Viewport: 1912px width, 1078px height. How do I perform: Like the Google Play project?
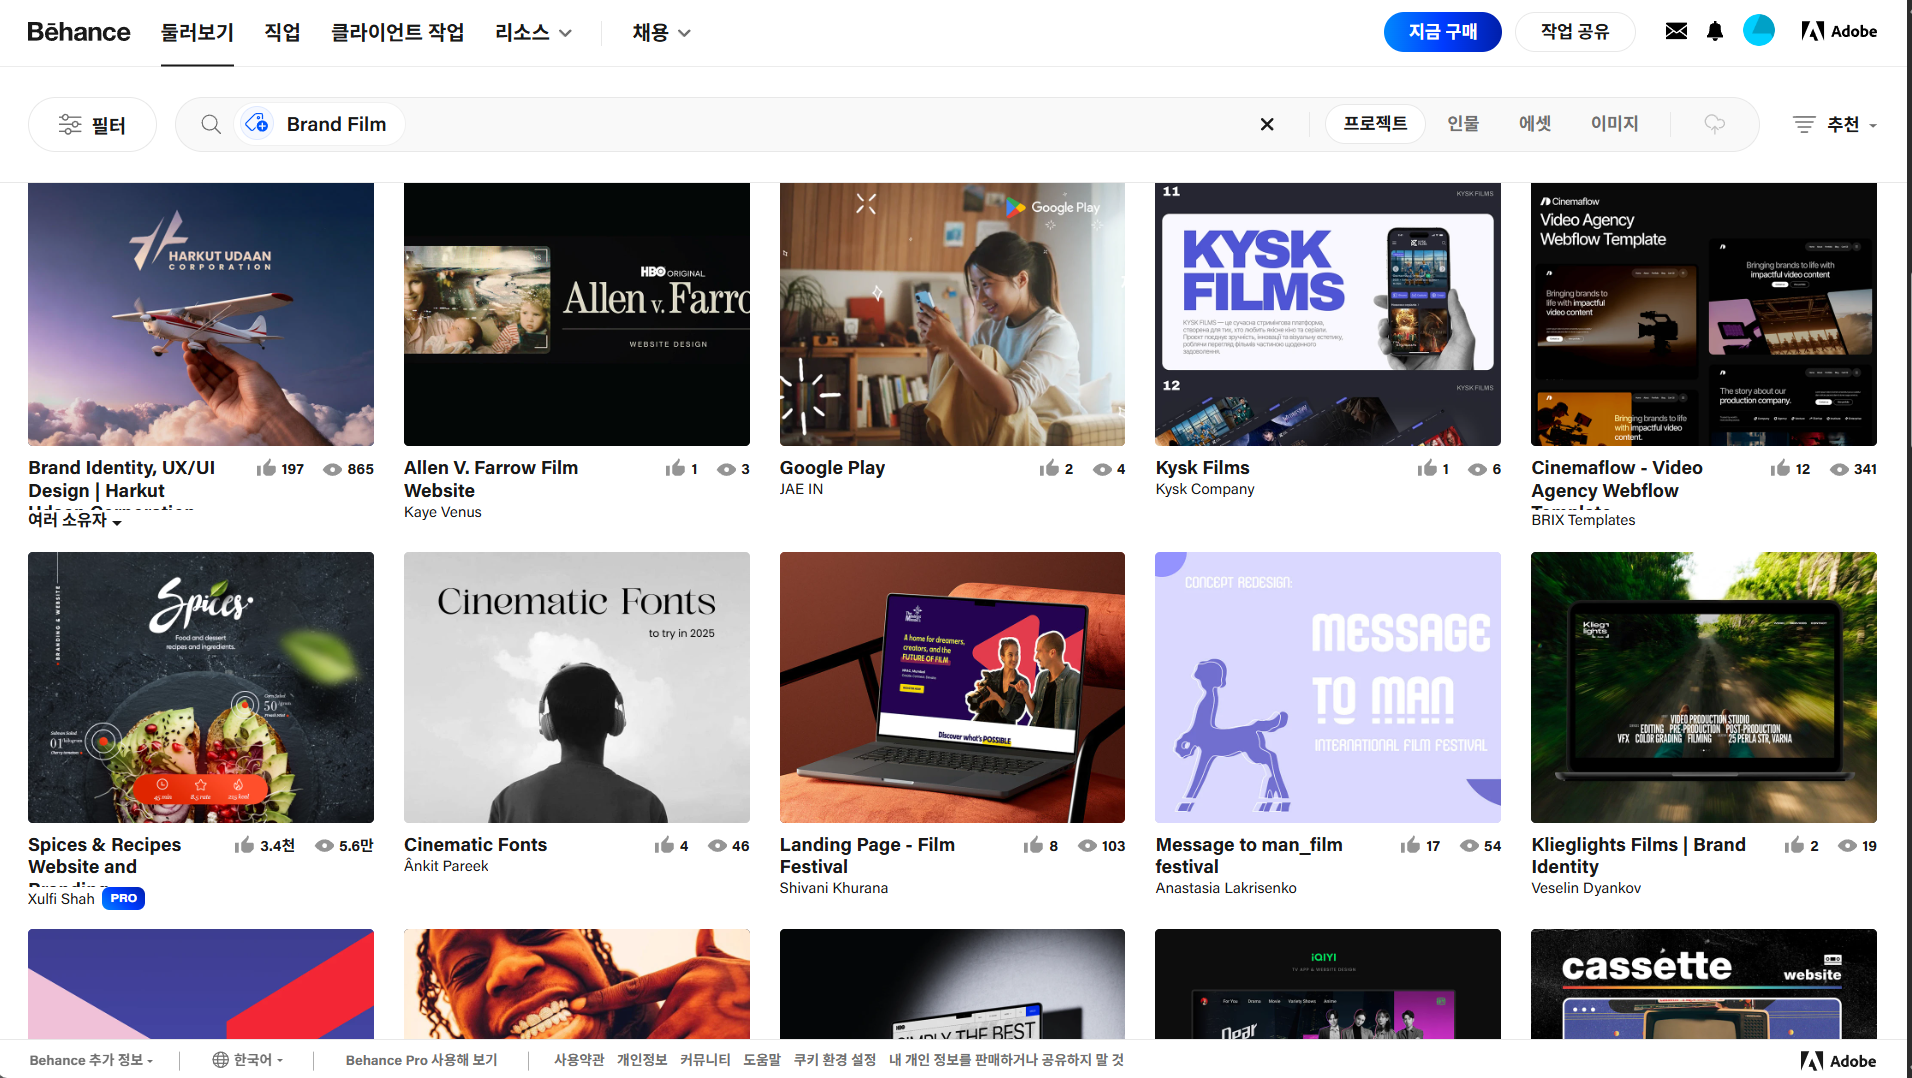[1049, 468]
